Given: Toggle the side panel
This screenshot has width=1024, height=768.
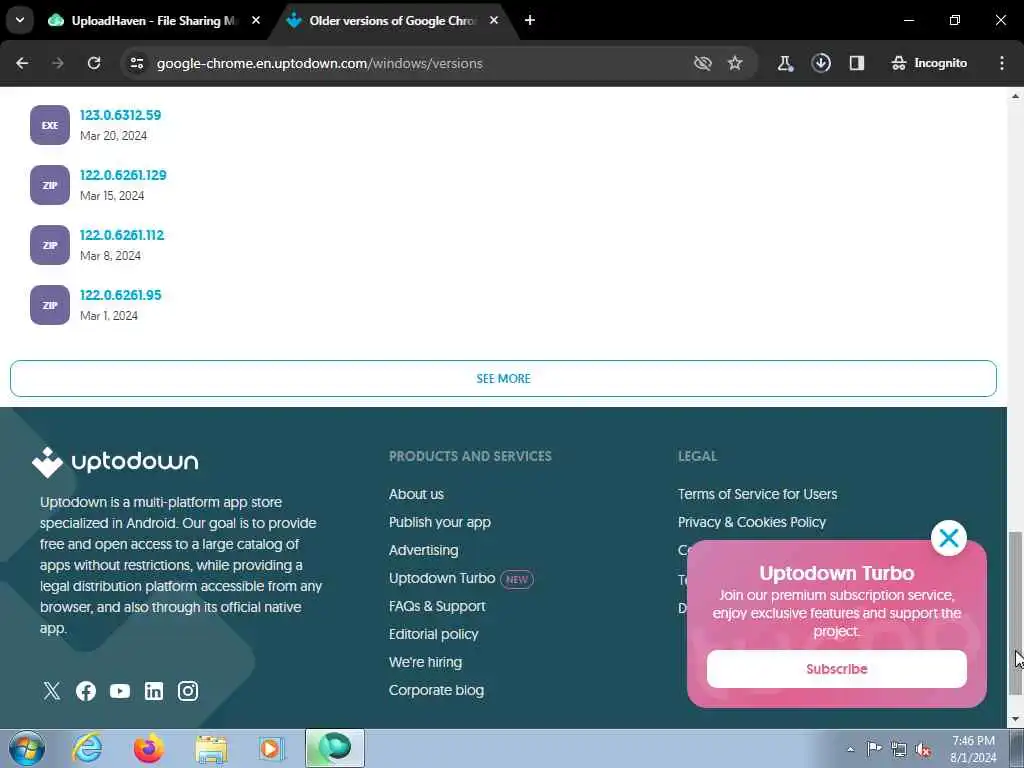Looking at the screenshot, I should point(857,63).
